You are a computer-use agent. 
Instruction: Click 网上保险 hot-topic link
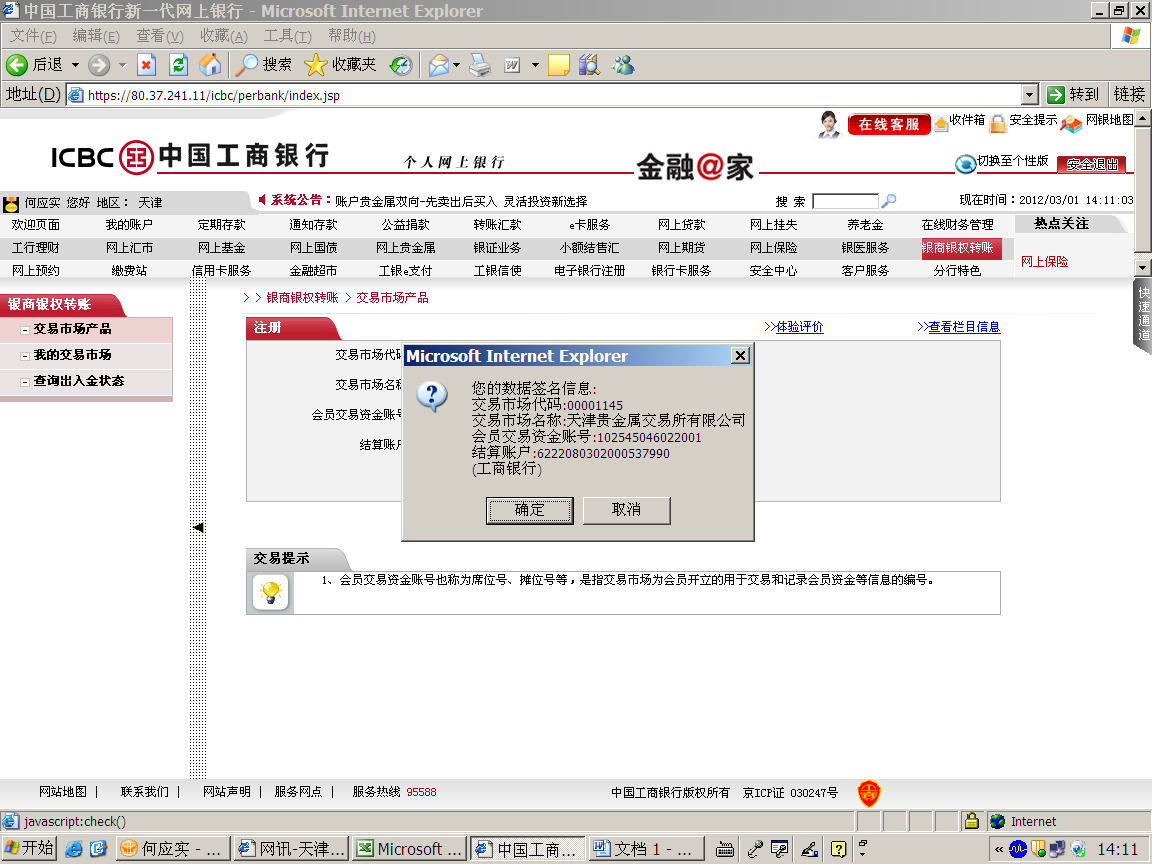click(x=1044, y=262)
